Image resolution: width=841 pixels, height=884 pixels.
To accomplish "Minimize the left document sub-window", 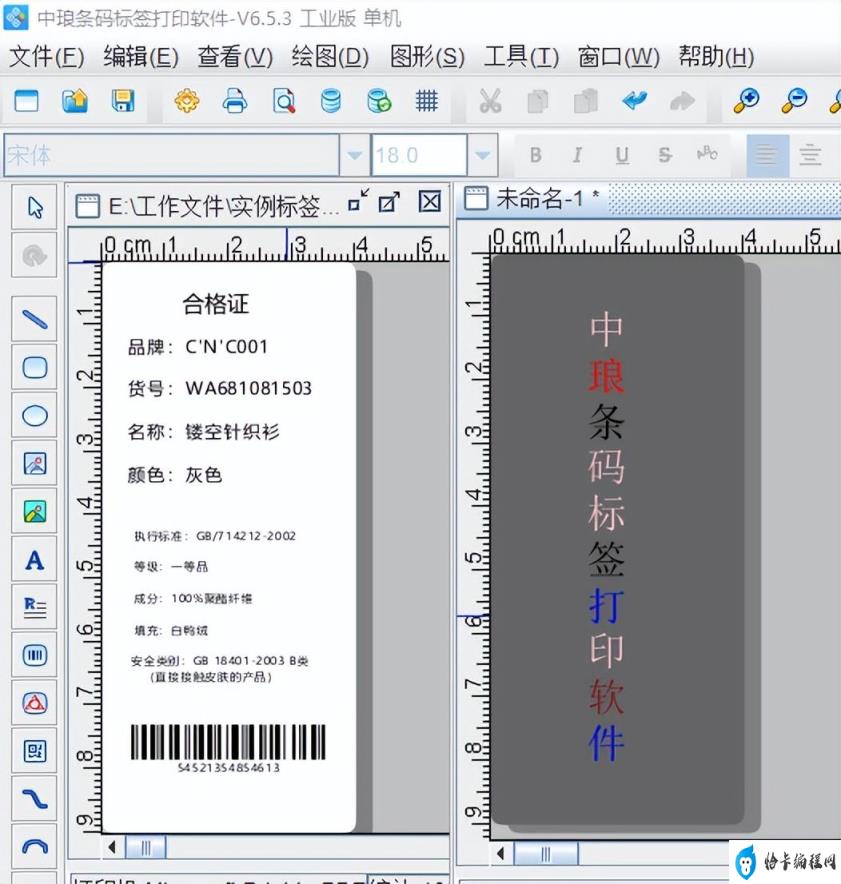I will click(x=358, y=201).
